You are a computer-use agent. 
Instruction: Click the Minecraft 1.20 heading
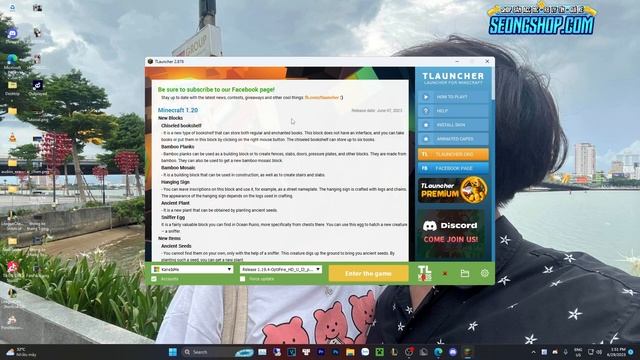coord(178,110)
